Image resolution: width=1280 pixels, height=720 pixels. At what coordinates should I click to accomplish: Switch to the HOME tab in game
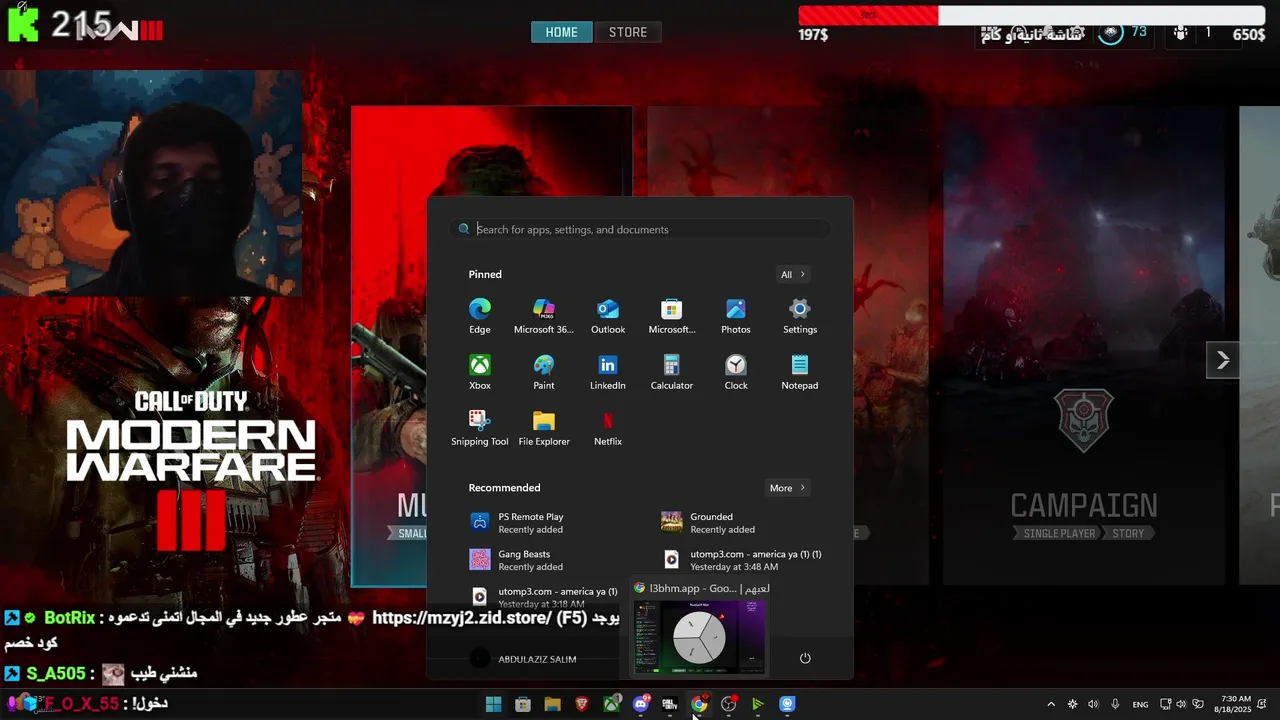point(562,32)
